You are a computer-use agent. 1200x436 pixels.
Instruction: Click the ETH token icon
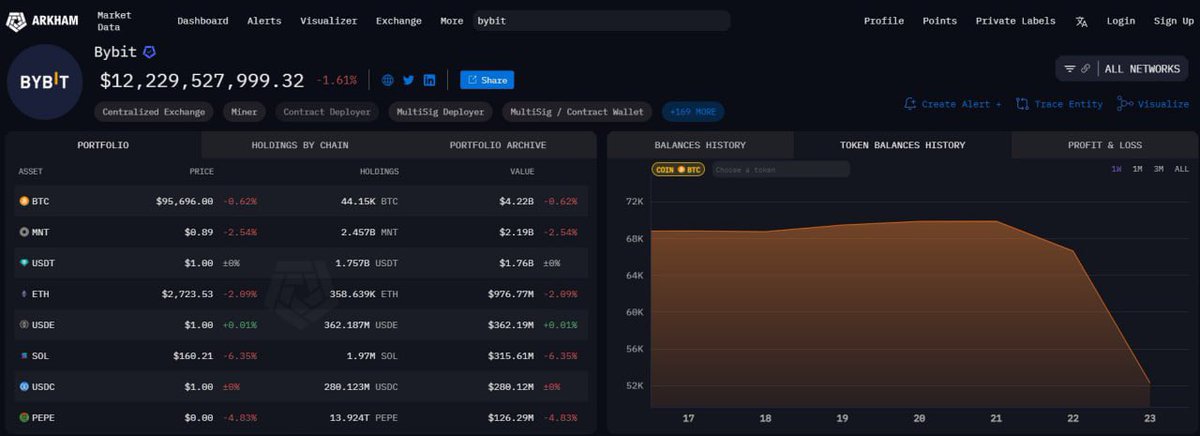(x=24, y=294)
